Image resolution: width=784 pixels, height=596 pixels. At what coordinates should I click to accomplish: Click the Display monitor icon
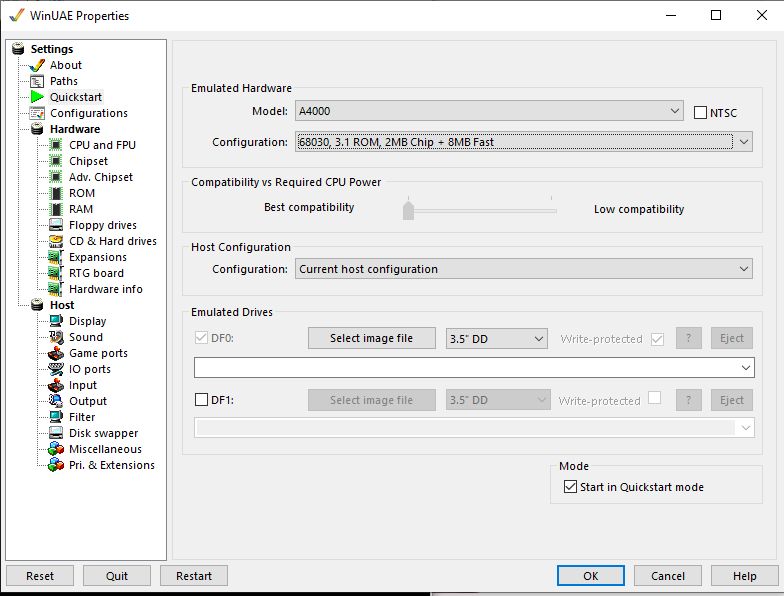pos(56,321)
